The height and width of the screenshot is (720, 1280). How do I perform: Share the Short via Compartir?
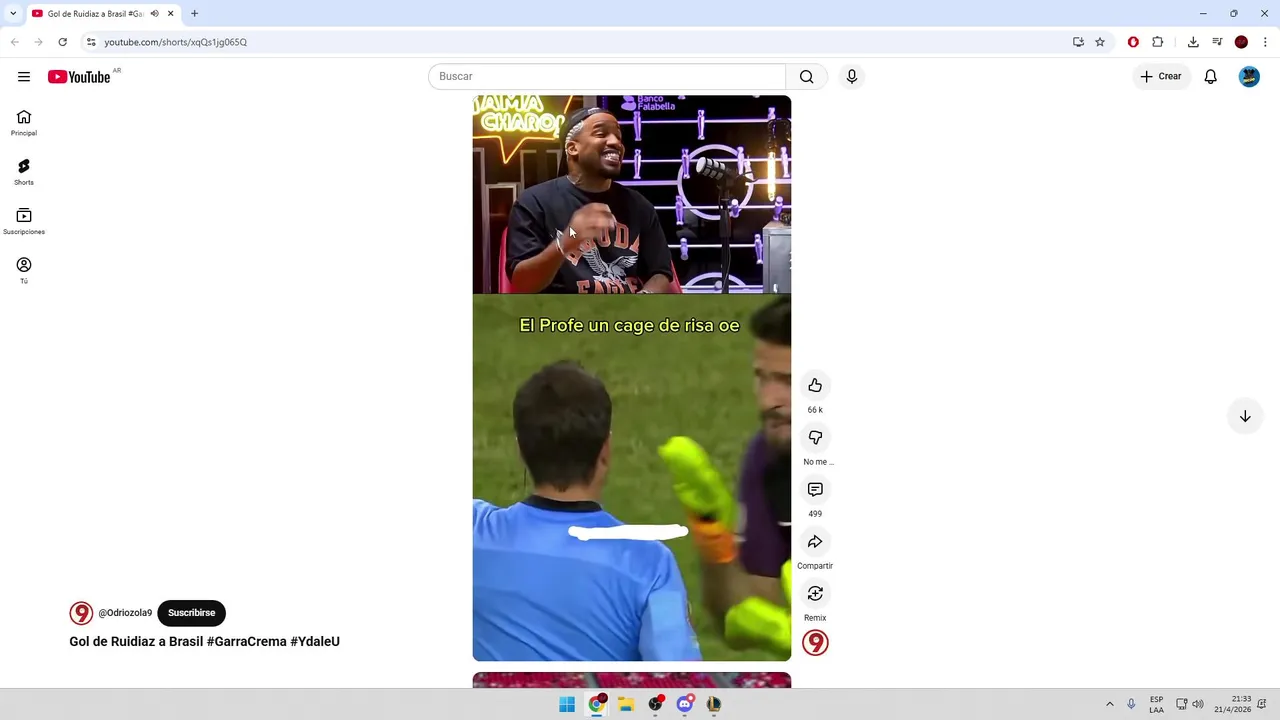pos(815,542)
